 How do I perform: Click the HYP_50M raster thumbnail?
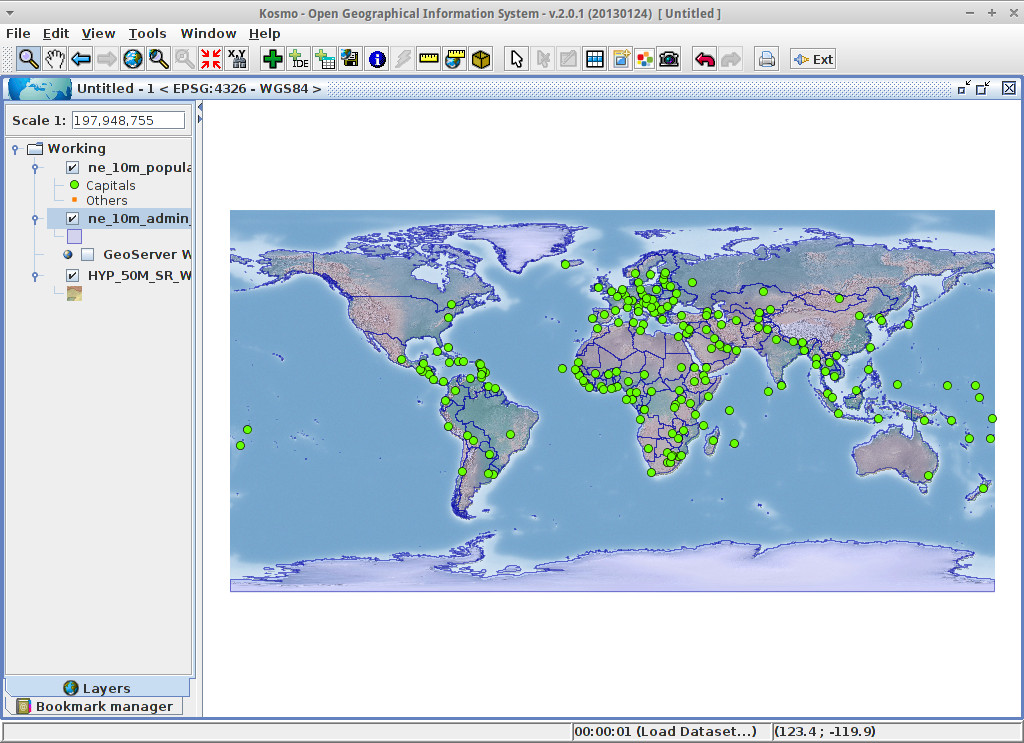pyautogui.click(x=74, y=293)
